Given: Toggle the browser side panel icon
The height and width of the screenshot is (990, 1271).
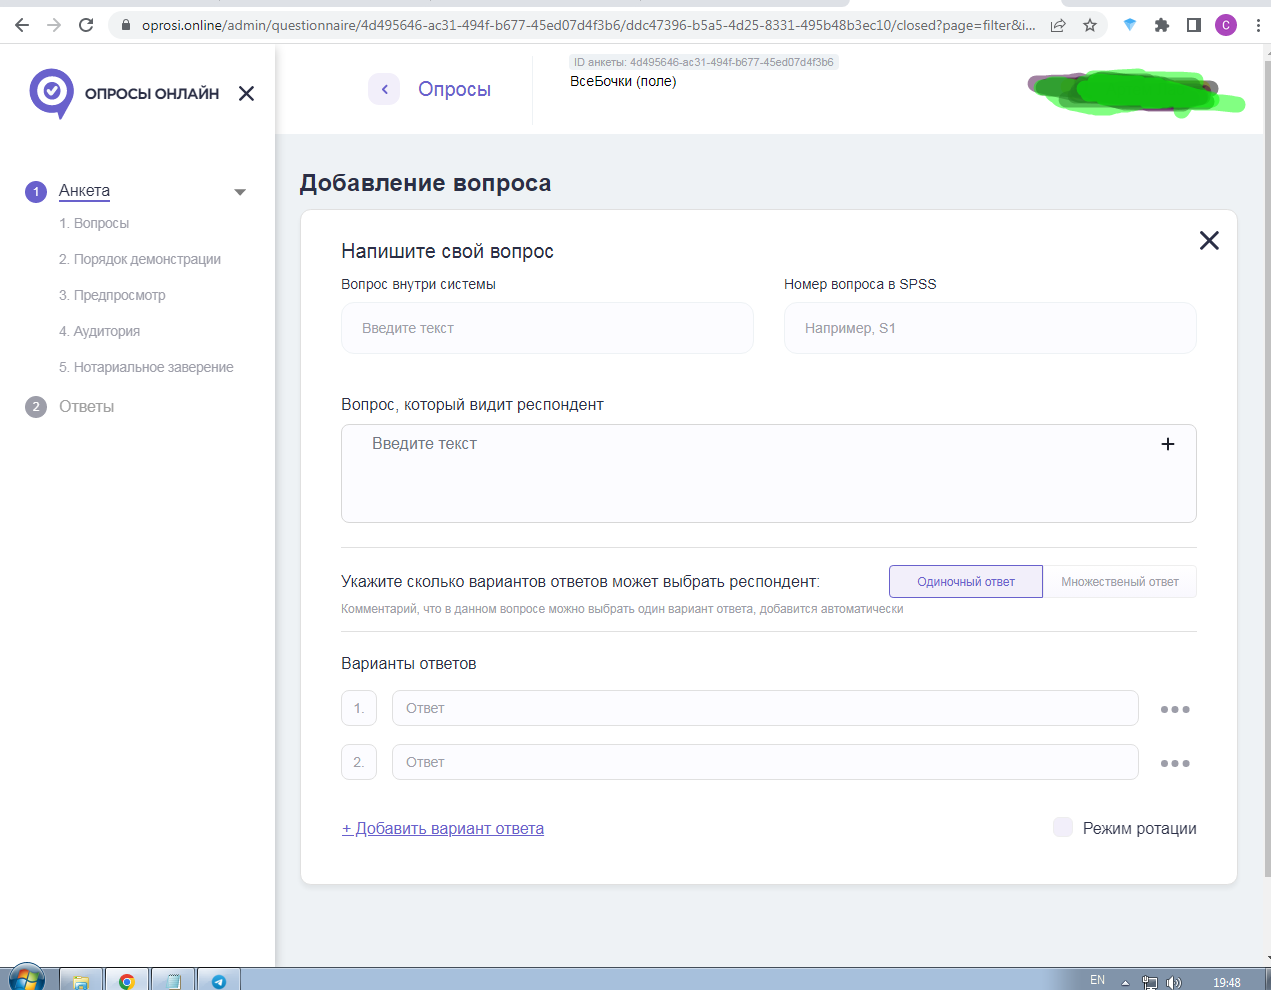Looking at the screenshot, I should (1193, 25).
